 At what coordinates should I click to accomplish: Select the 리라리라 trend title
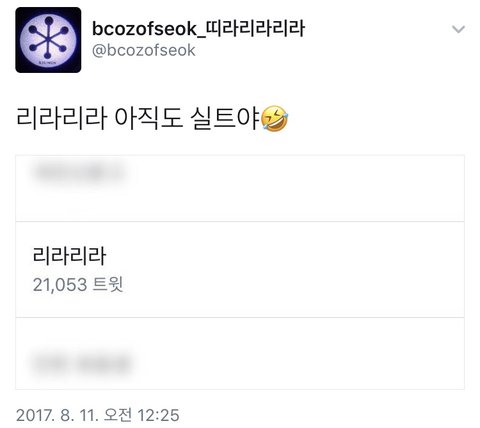tap(69, 256)
